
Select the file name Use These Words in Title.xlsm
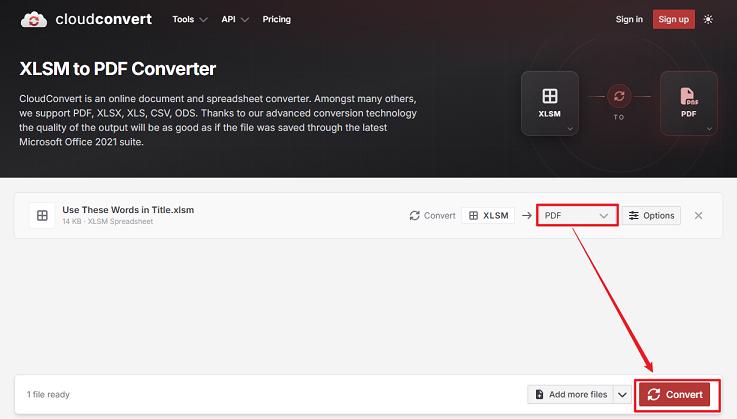click(x=128, y=210)
